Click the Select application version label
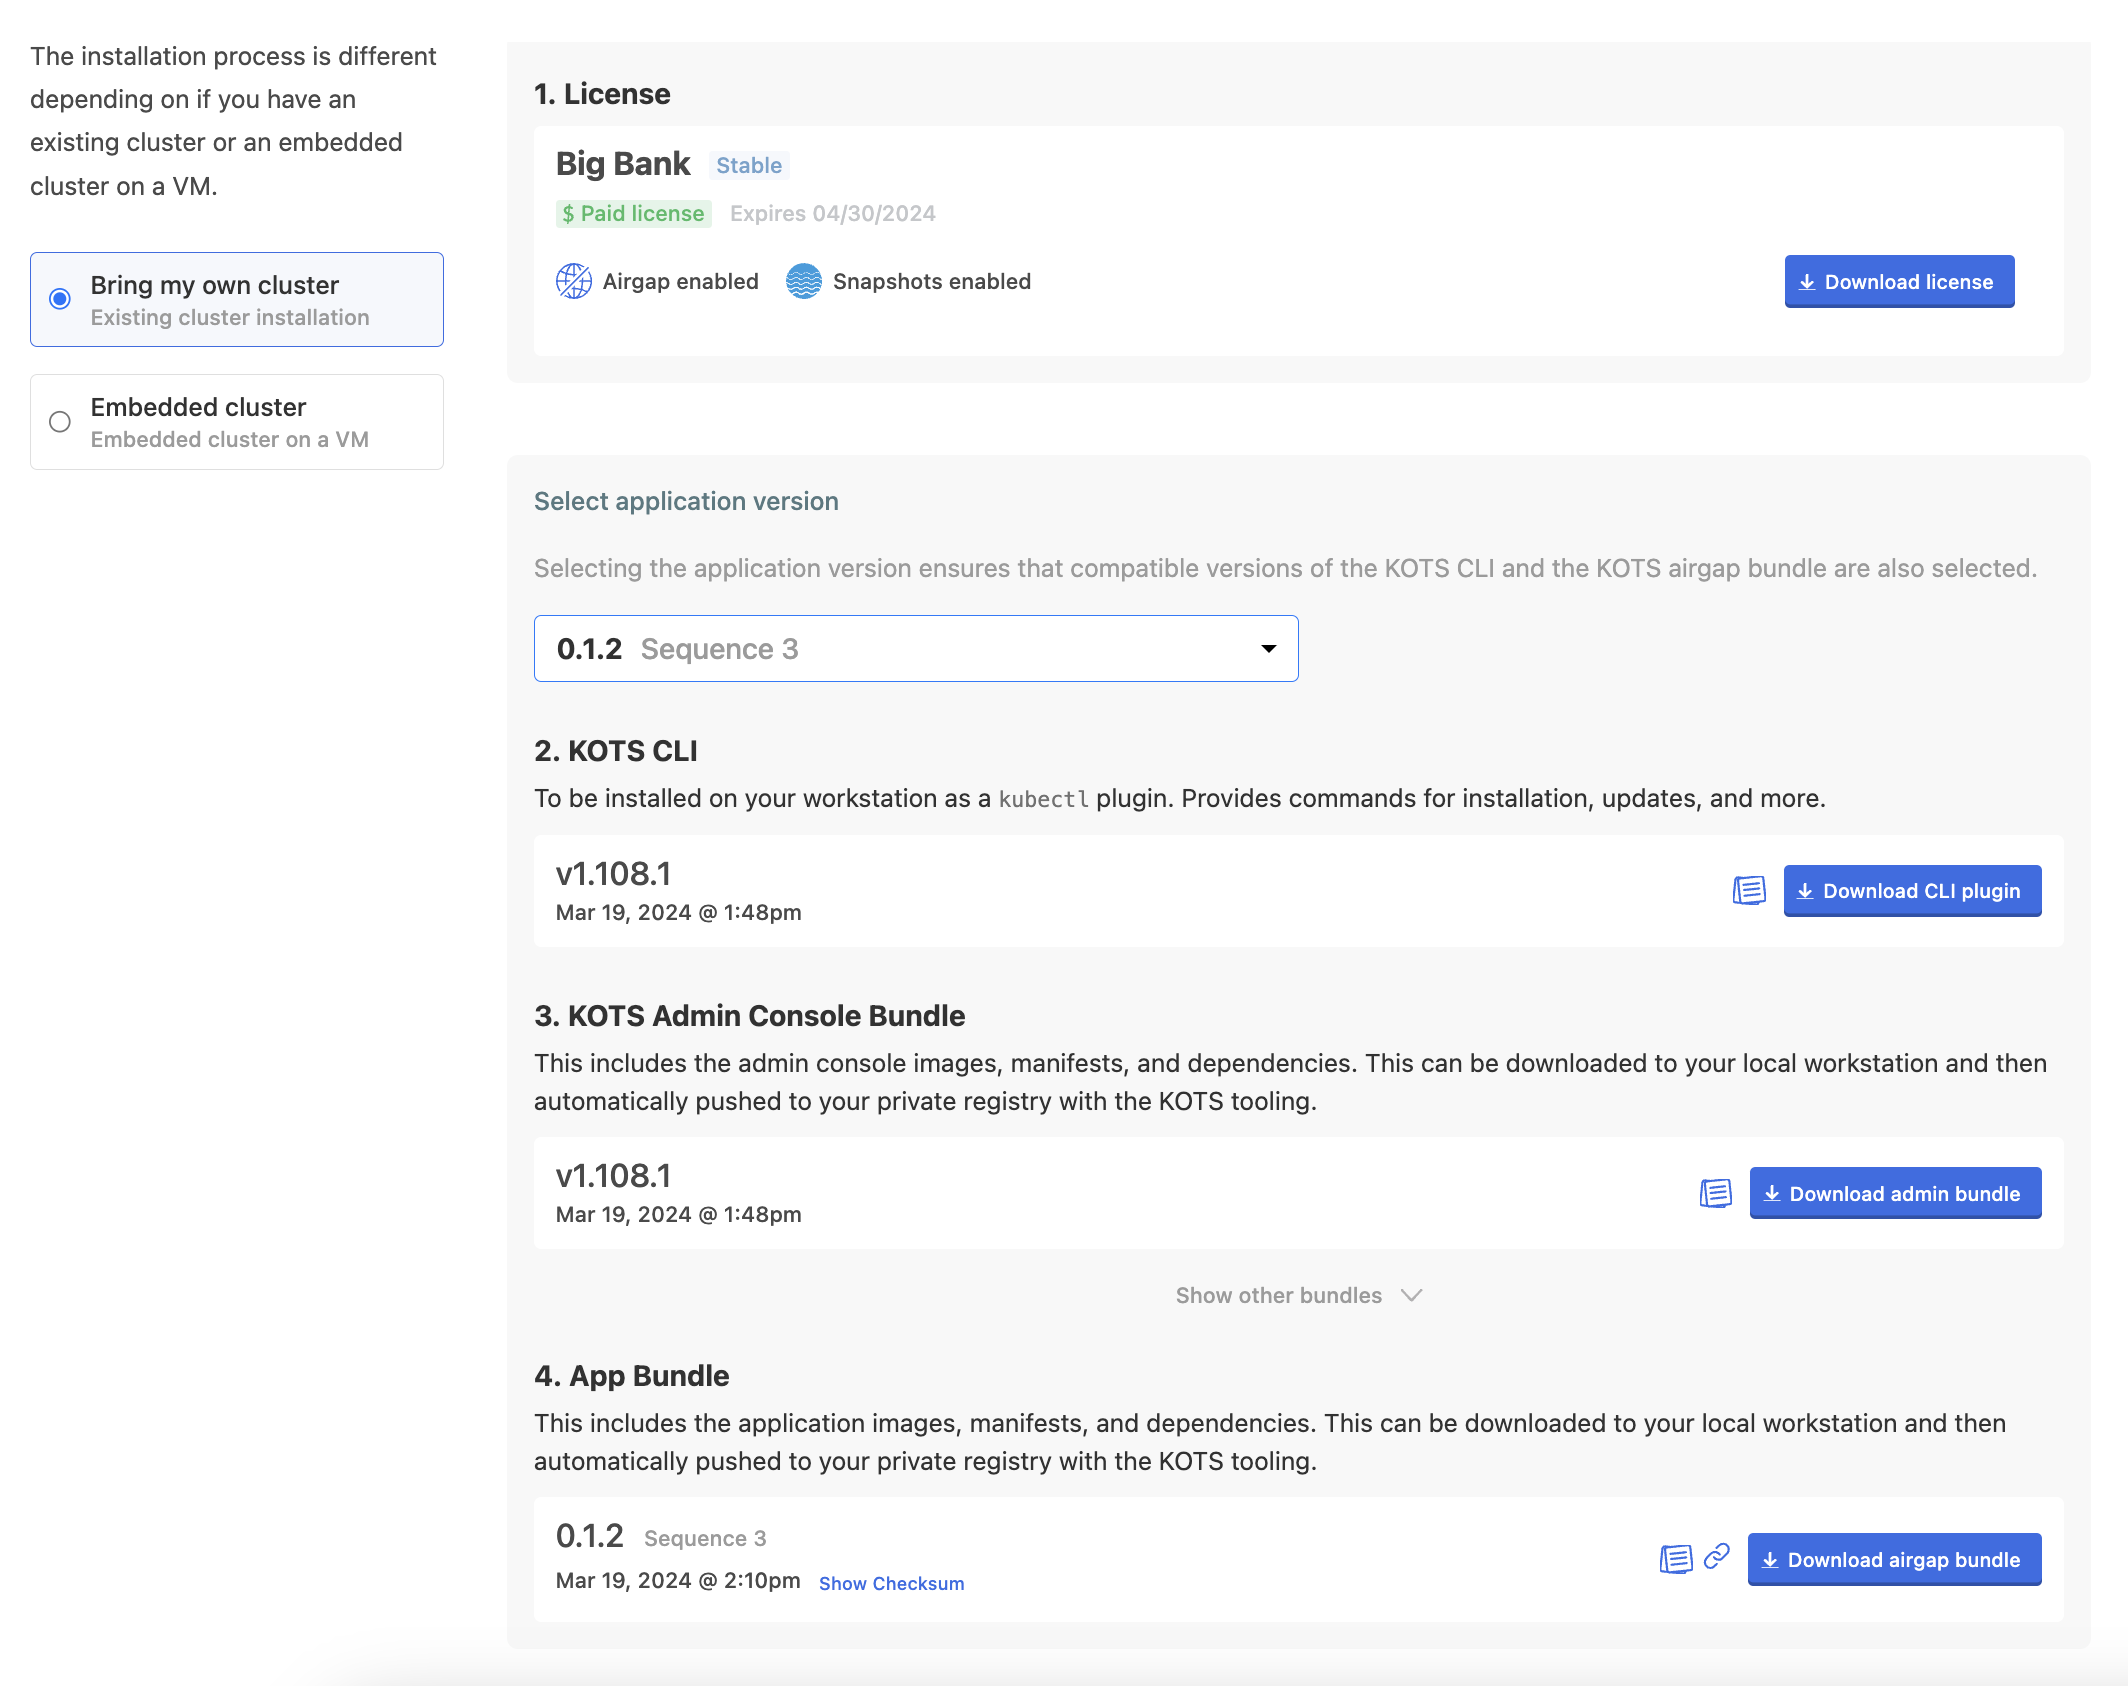 click(686, 501)
